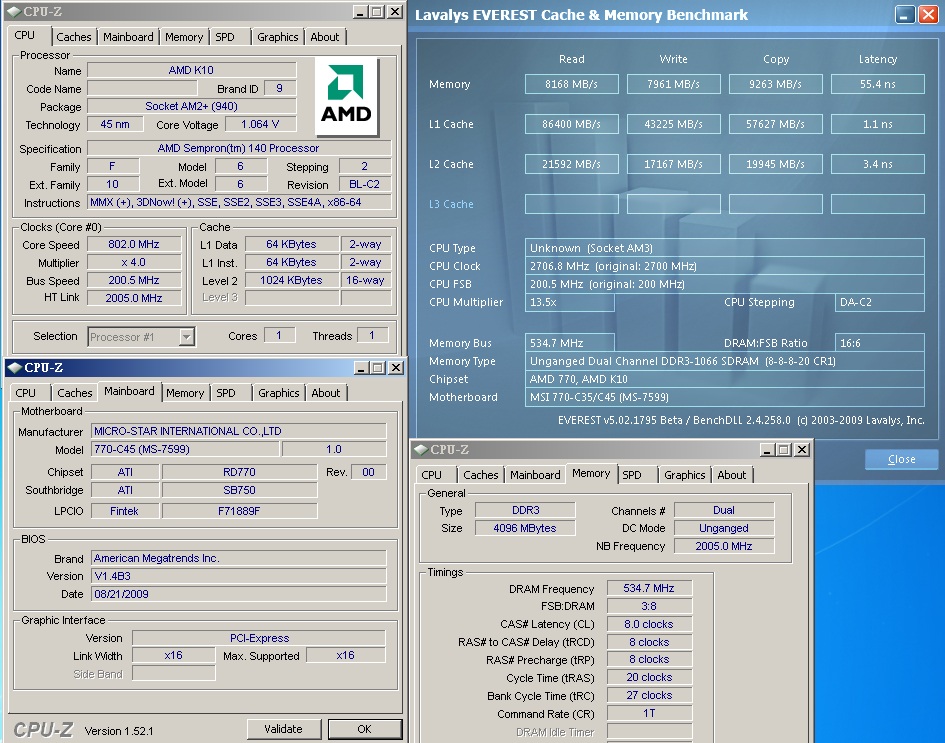Minimize the EVEREST benchmark window

[904, 14]
